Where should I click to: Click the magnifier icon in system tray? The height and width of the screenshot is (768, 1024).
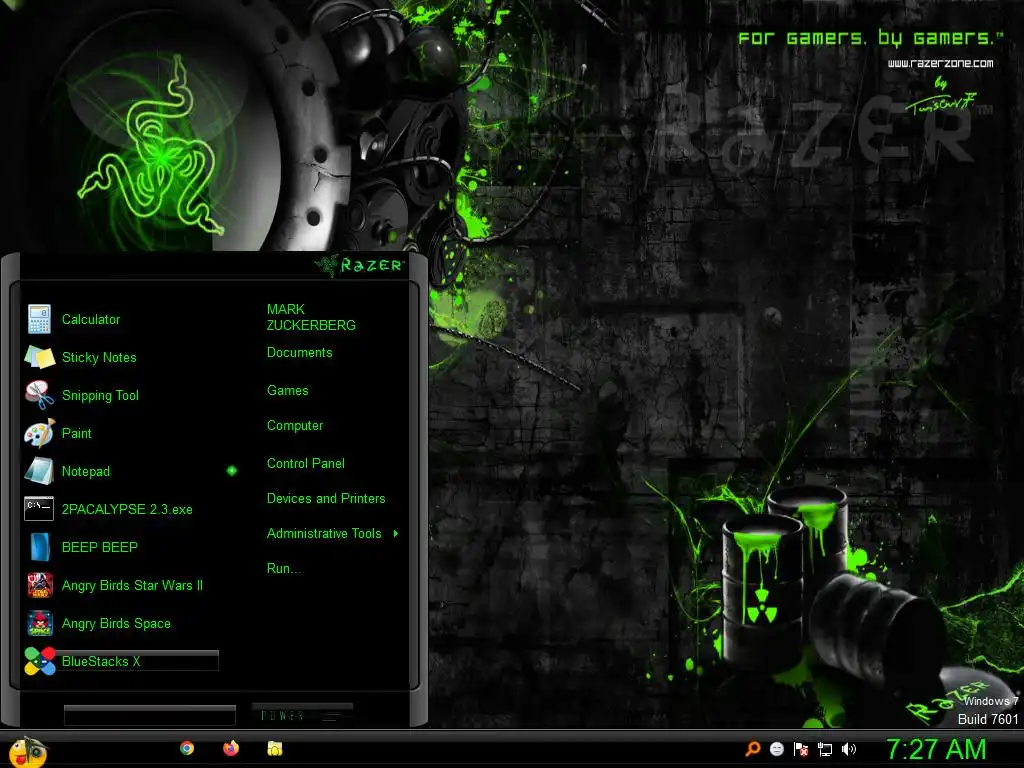tap(752, 749)
